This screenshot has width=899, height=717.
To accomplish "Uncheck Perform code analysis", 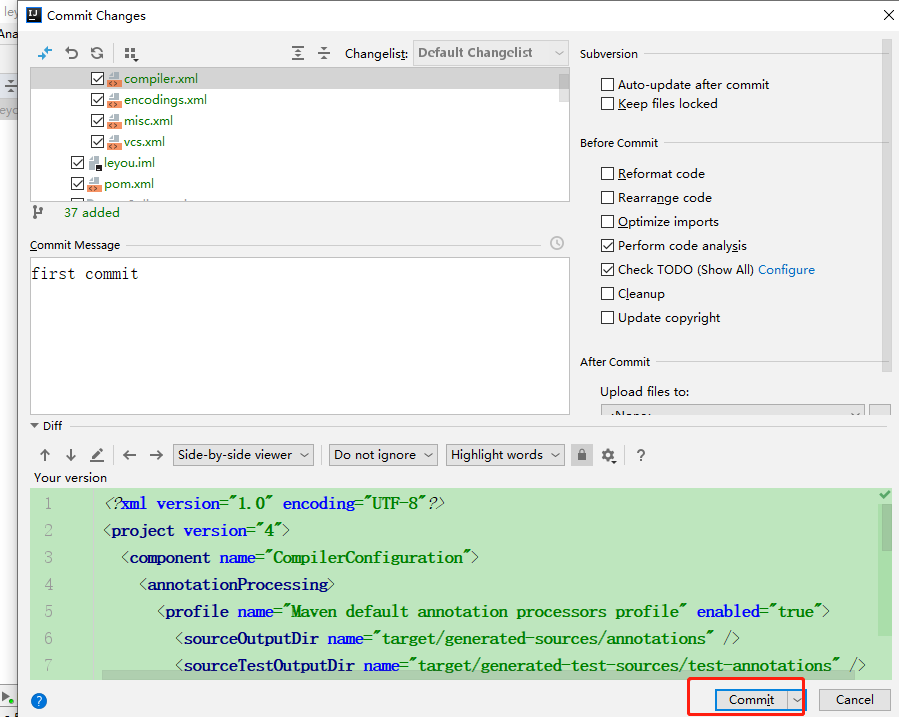I will (608, 246).
